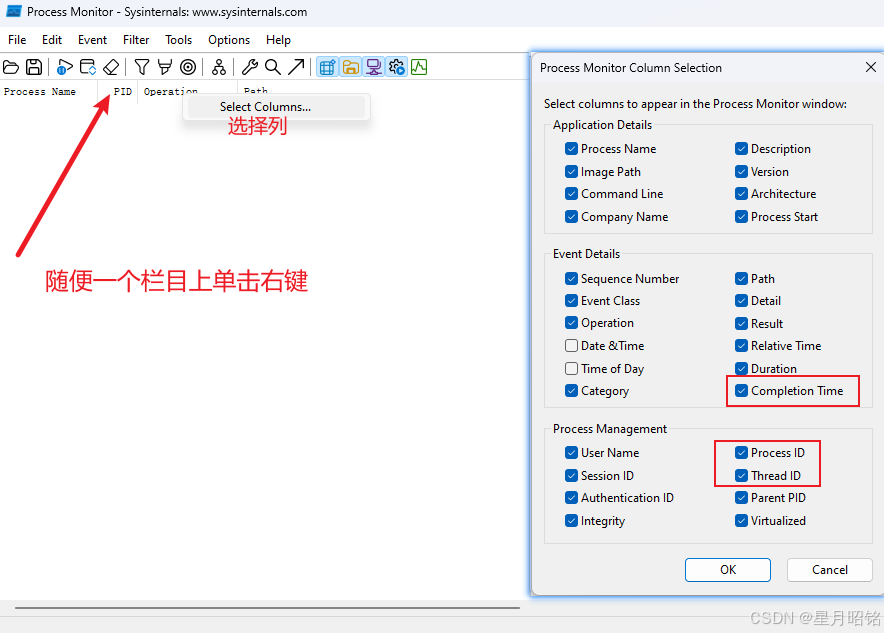Click the wrench Event Properties icon

[250, 67]
